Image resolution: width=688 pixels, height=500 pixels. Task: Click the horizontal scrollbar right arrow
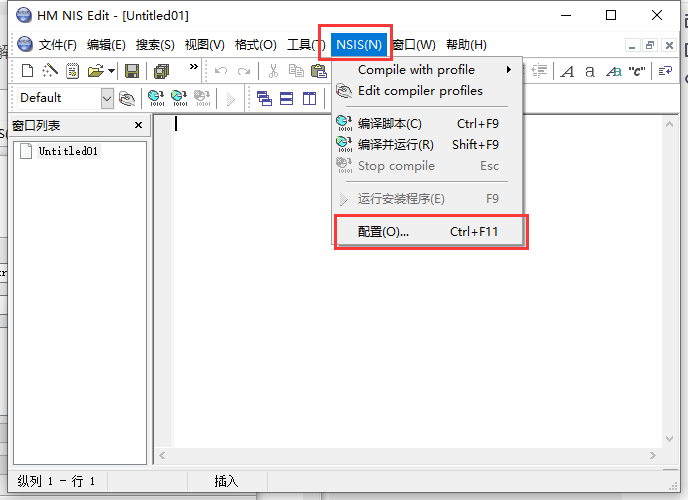[653, 456]
